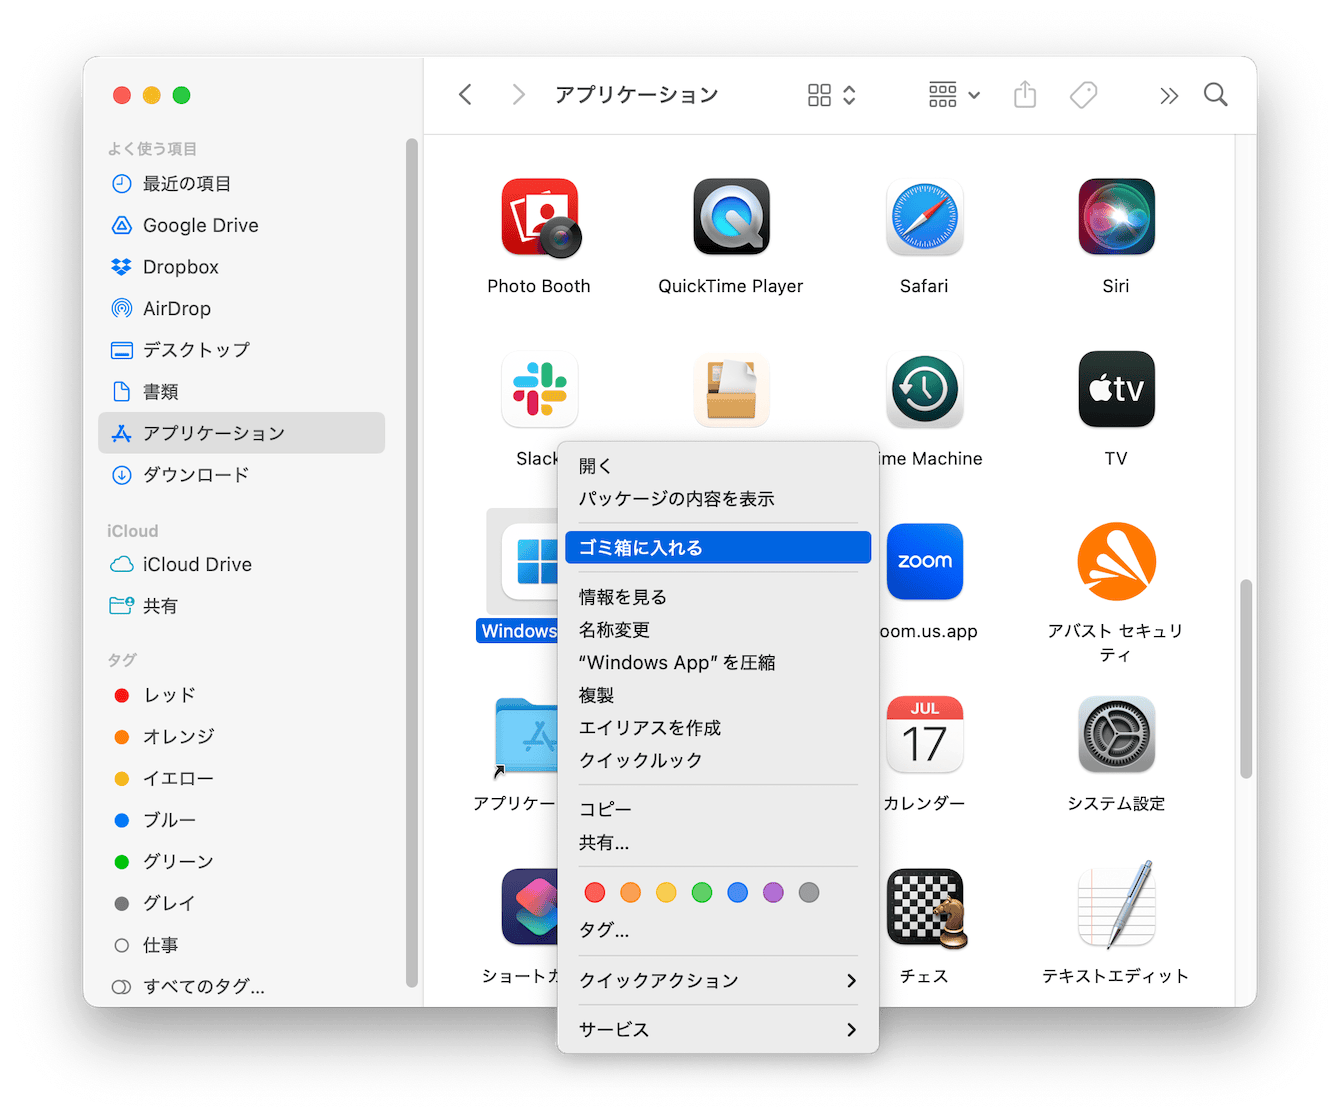Choose 開く from the context menu
This screenshot has height=1117, width=1340.
point(718,466)
